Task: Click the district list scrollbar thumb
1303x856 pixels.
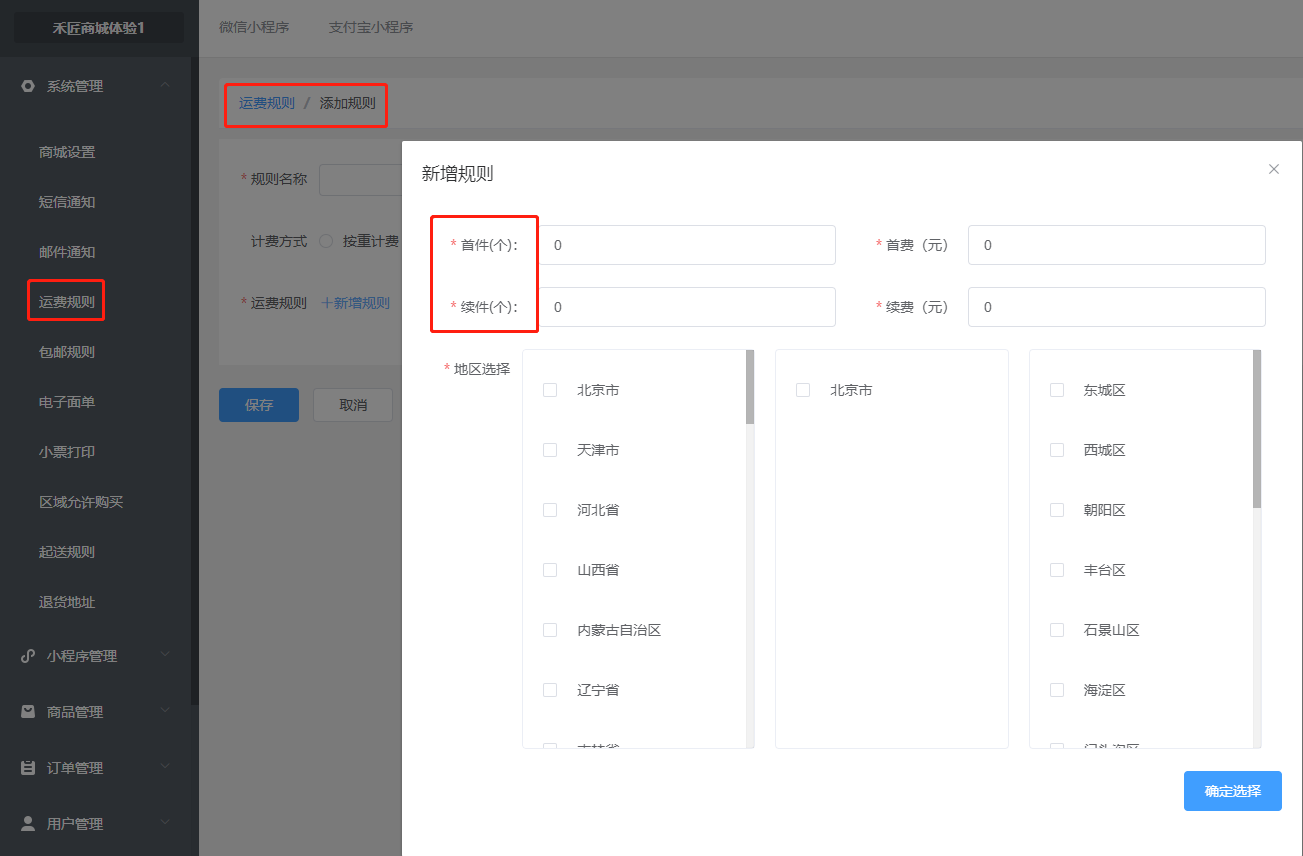Action: 1257,428
